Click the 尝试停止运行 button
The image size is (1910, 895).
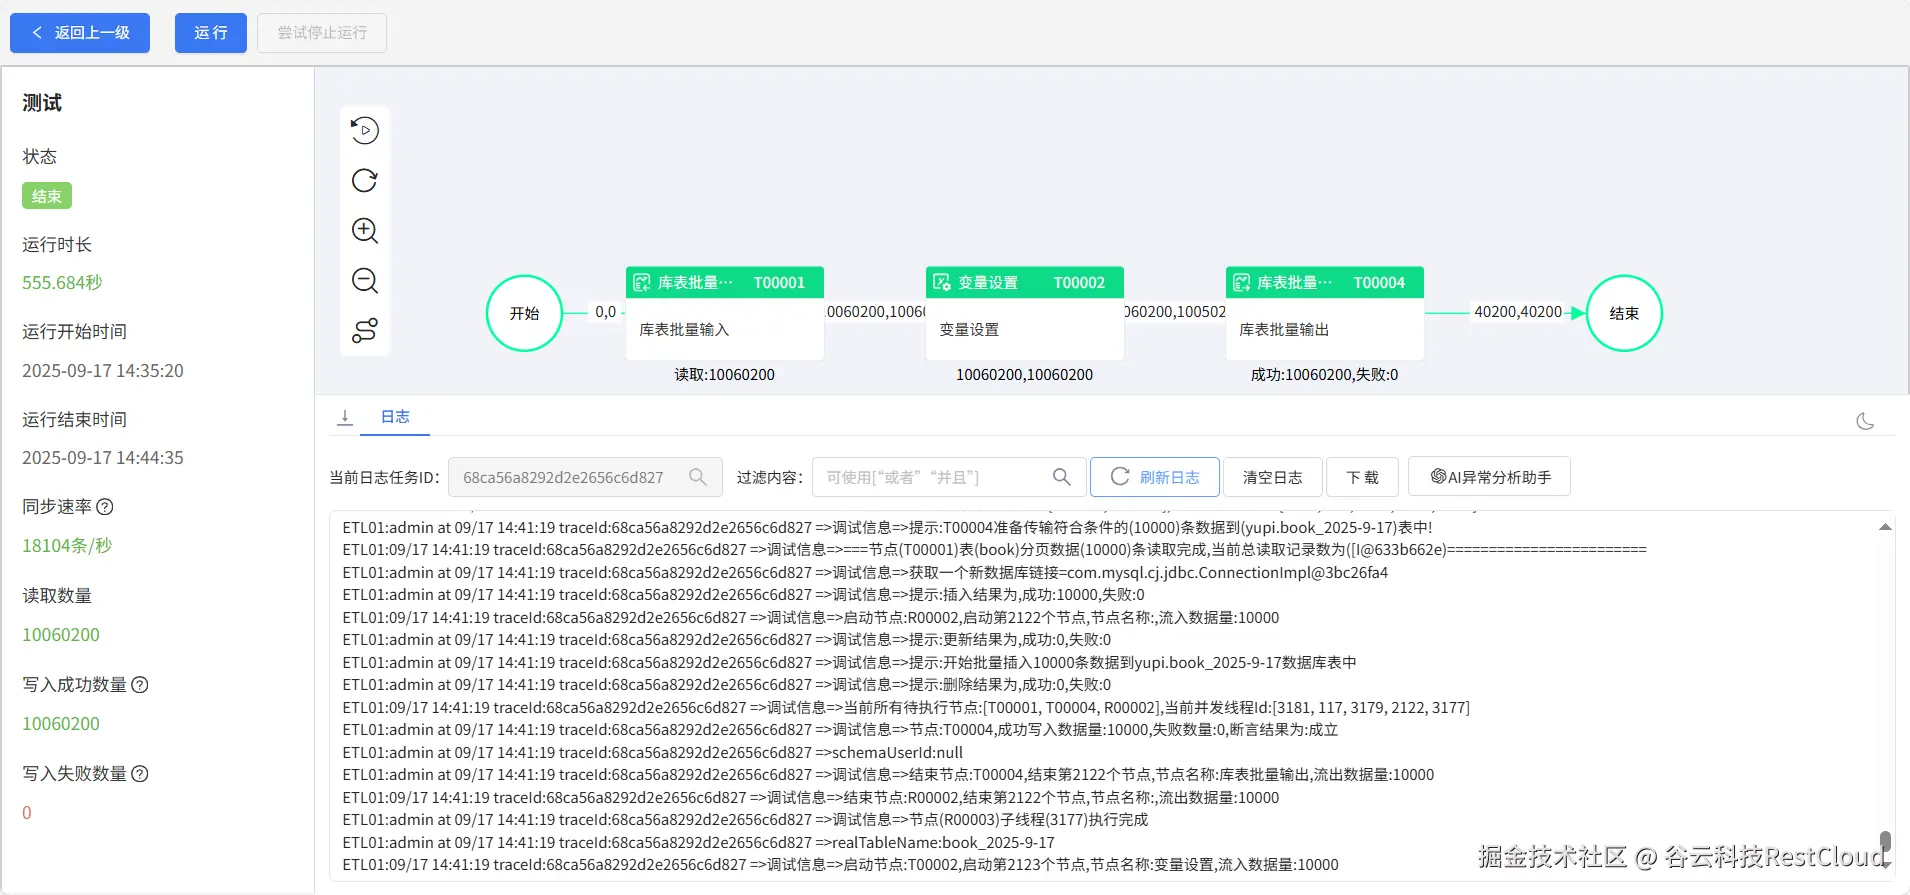coord(322,33)
